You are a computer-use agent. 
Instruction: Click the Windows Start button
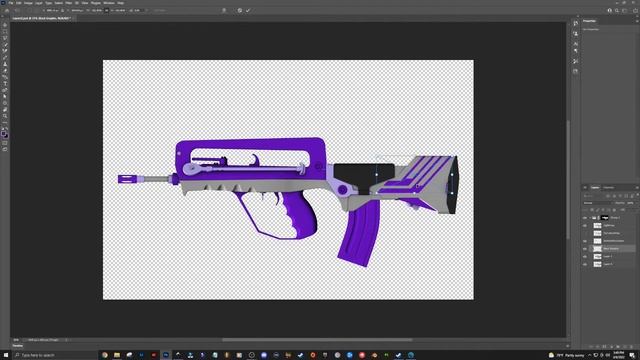(6, 355)
